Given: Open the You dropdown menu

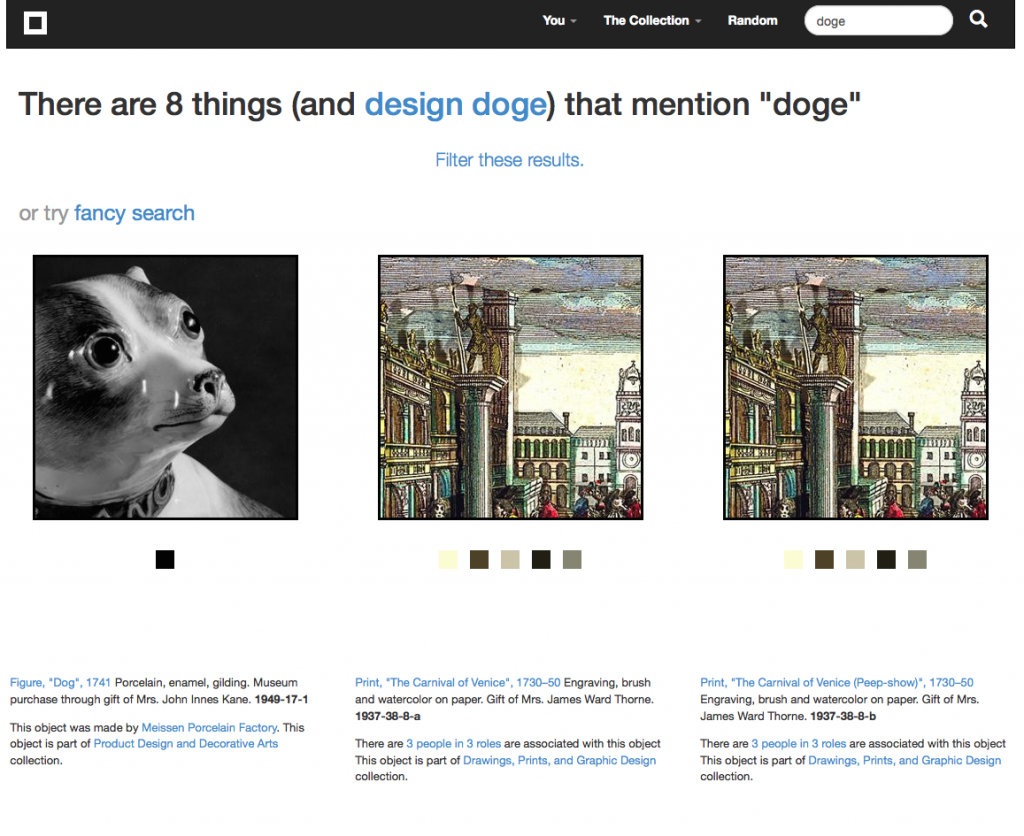Looking at the screenshot, I should coord(559,21).
